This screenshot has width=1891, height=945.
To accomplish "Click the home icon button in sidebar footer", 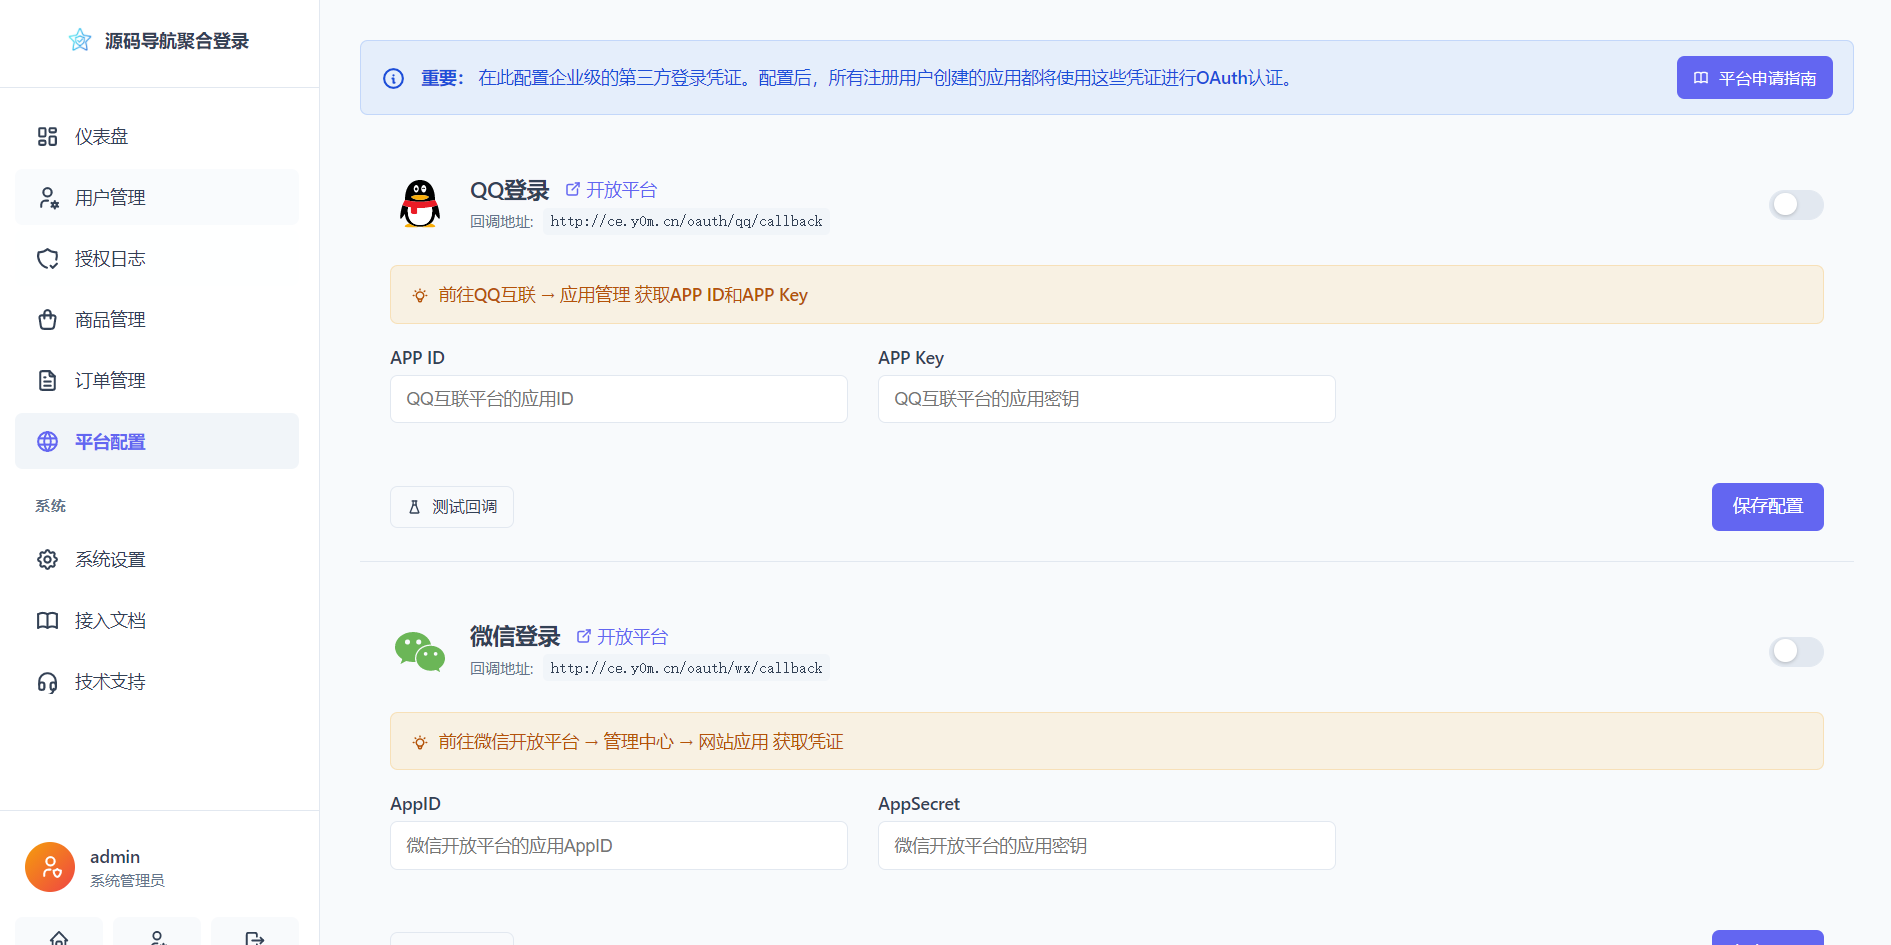I will point(59,935).
